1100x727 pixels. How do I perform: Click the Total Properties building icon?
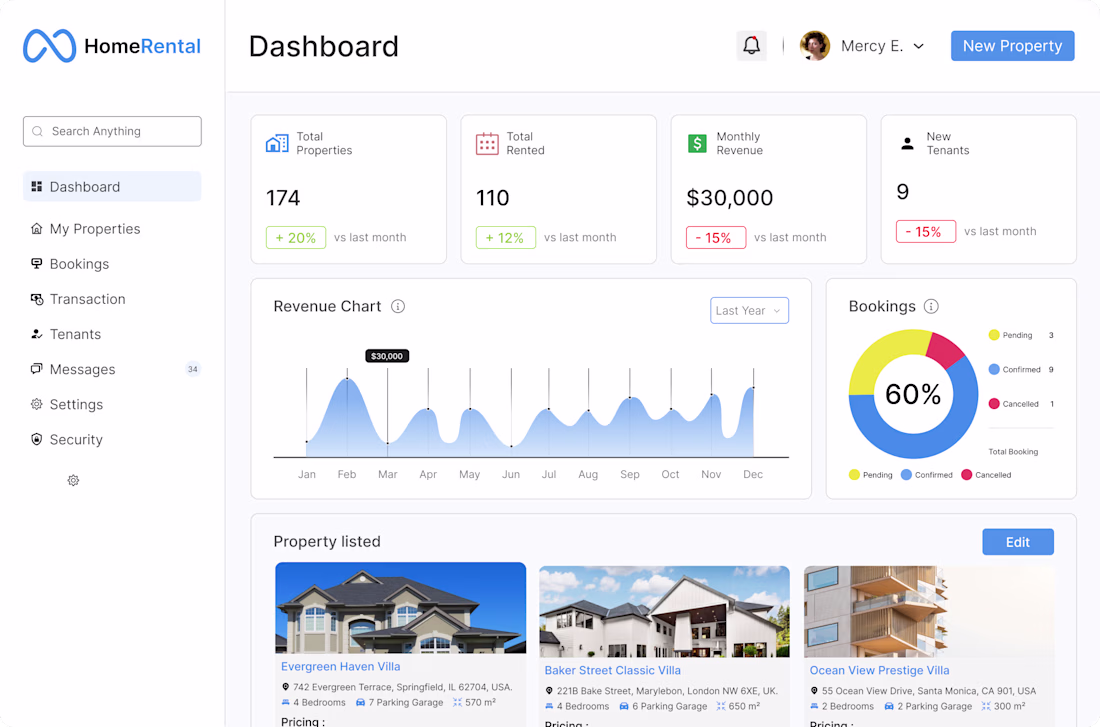pyautogui.click(x=277, y=143)
